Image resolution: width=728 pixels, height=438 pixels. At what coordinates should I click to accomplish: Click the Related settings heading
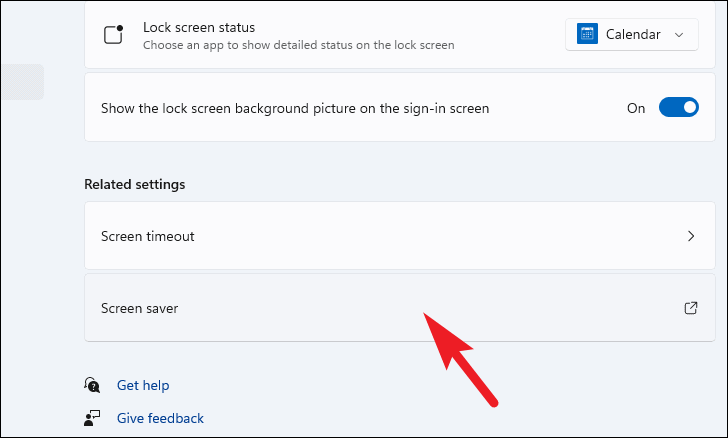pyautogui.click(x=135, y=184)
